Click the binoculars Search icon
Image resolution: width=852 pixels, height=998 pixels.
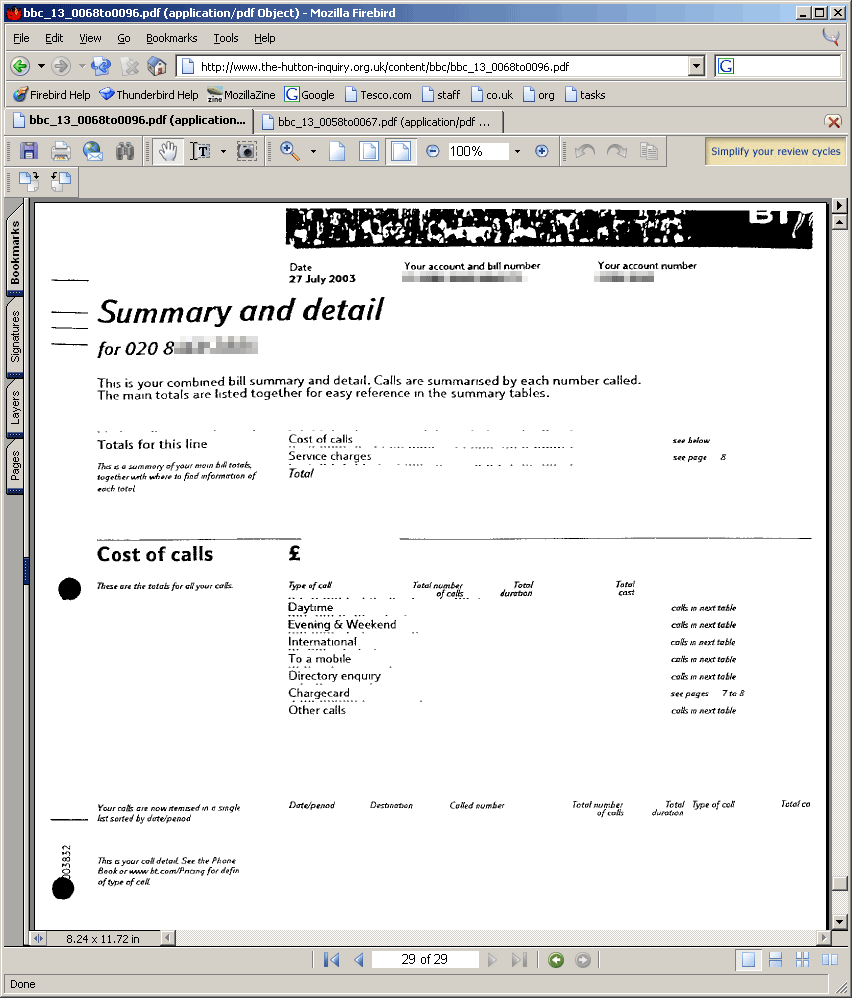125,152
